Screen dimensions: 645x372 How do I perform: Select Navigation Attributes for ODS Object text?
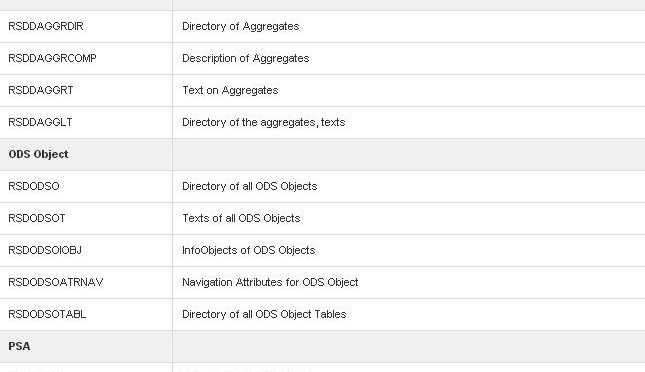[270, 283]
